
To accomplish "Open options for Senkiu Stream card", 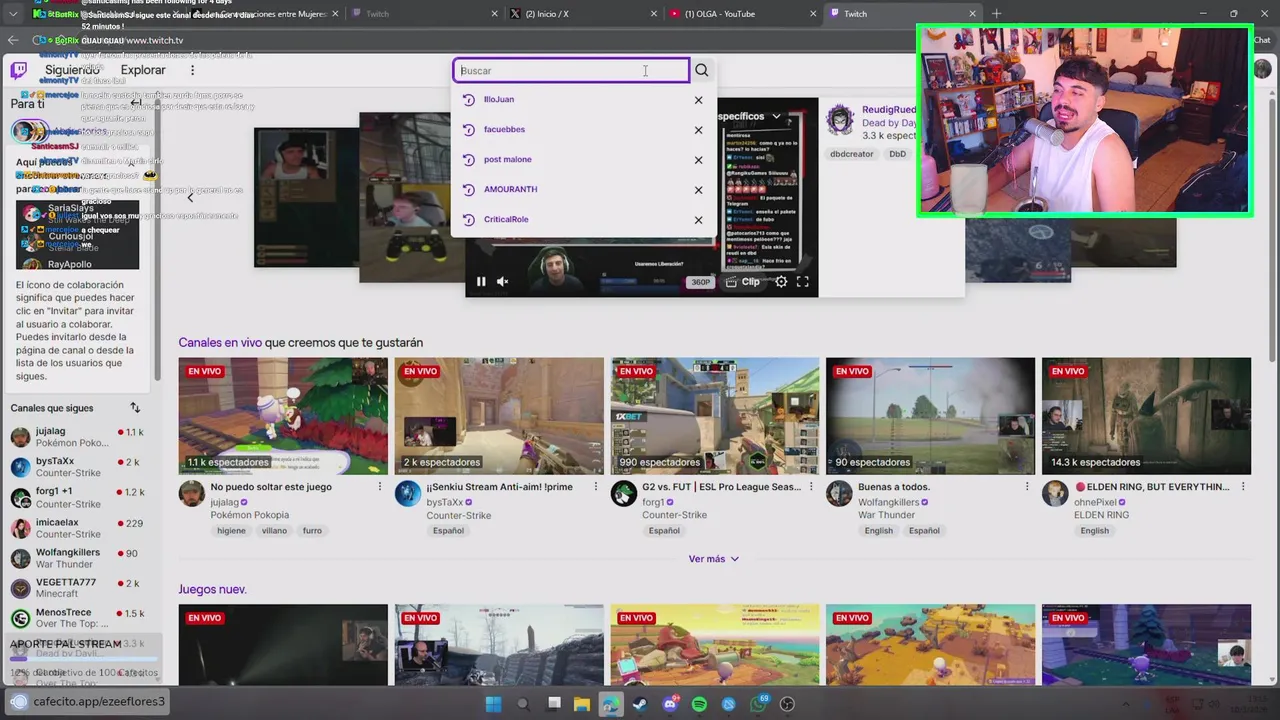I will [x=596, y=487].
